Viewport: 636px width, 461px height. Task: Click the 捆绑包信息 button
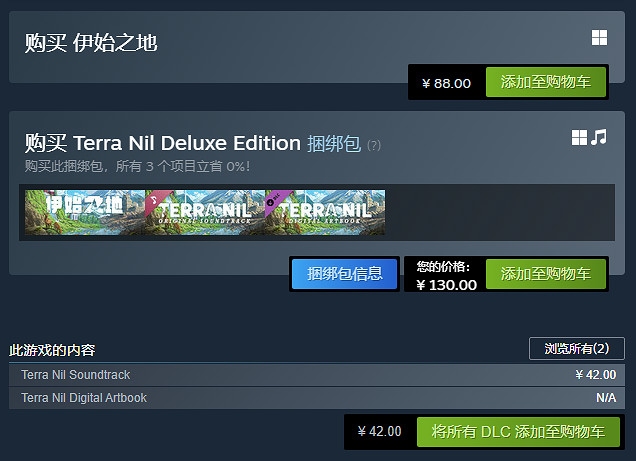344,274
